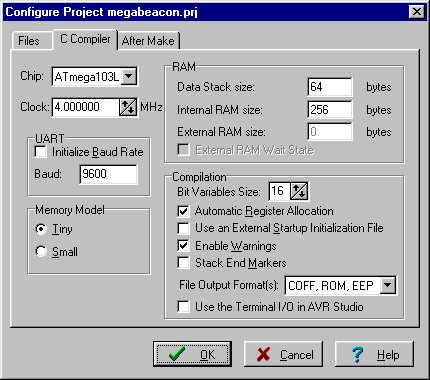The width and height of the screenshot is (430, 380).
Task: Click the Cancel button
Action: tap(284, 354)
